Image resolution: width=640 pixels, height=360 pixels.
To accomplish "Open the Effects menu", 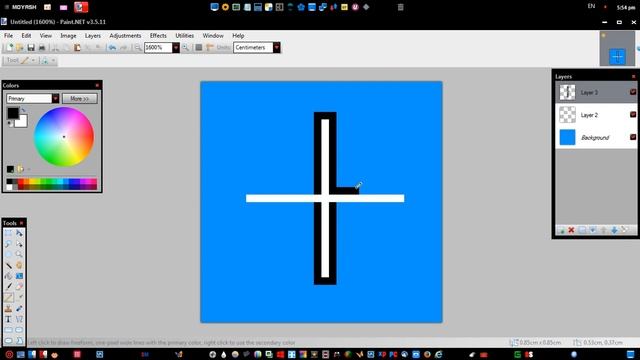I will [x=158, y=36].
